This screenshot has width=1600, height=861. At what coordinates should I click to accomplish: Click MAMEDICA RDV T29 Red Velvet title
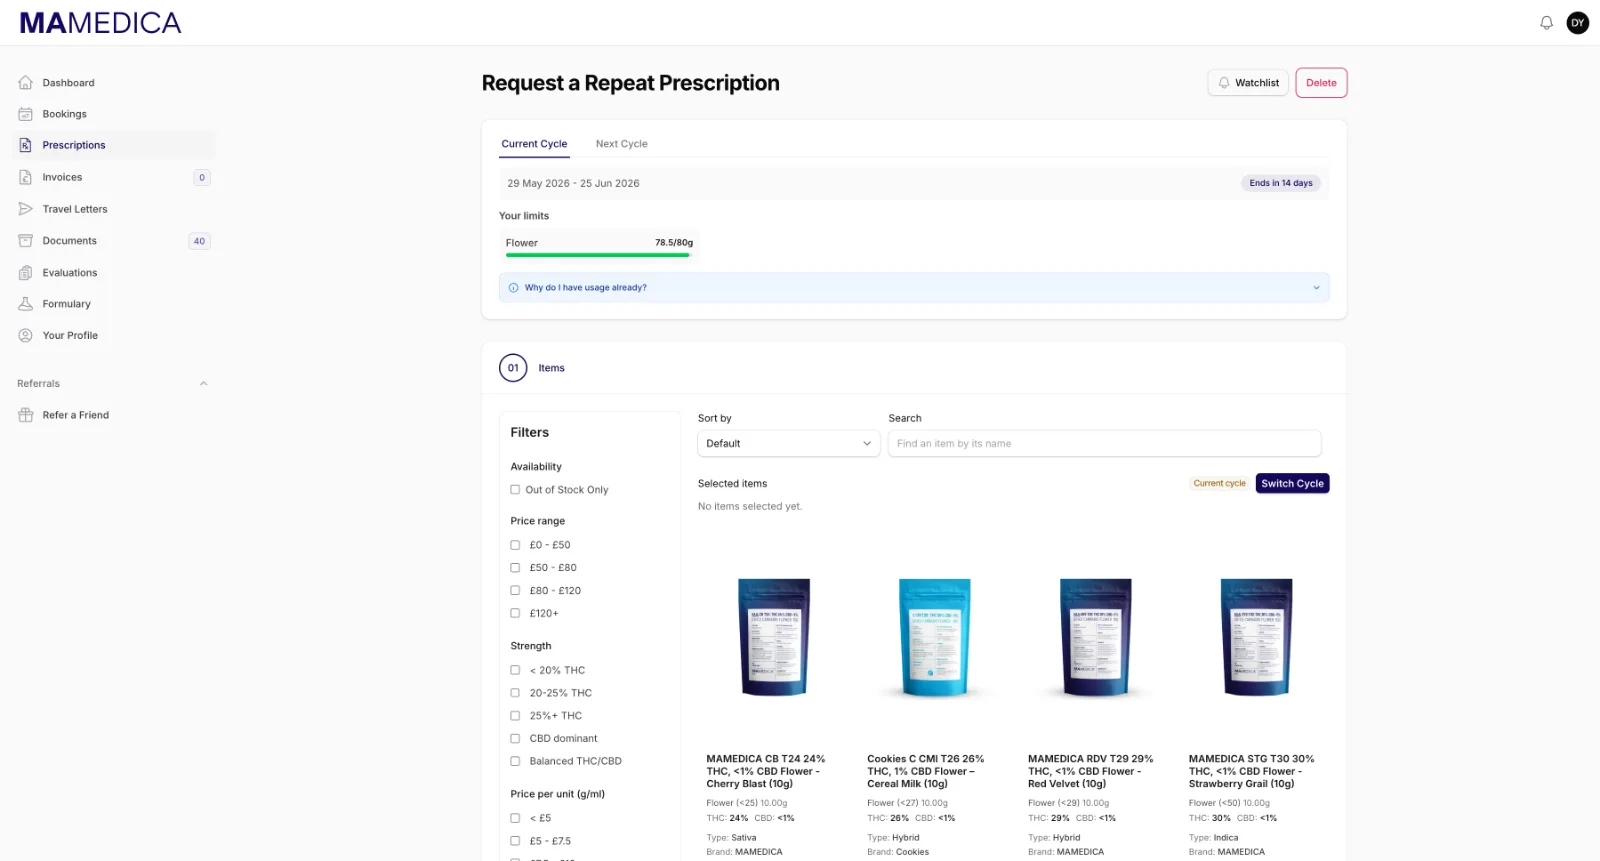(x=1091, y=772)
